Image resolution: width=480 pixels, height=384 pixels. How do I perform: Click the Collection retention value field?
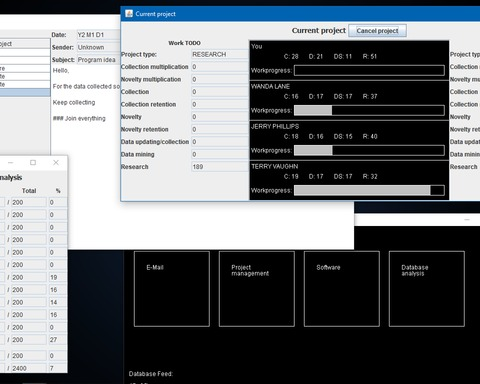tap(220, 104)
